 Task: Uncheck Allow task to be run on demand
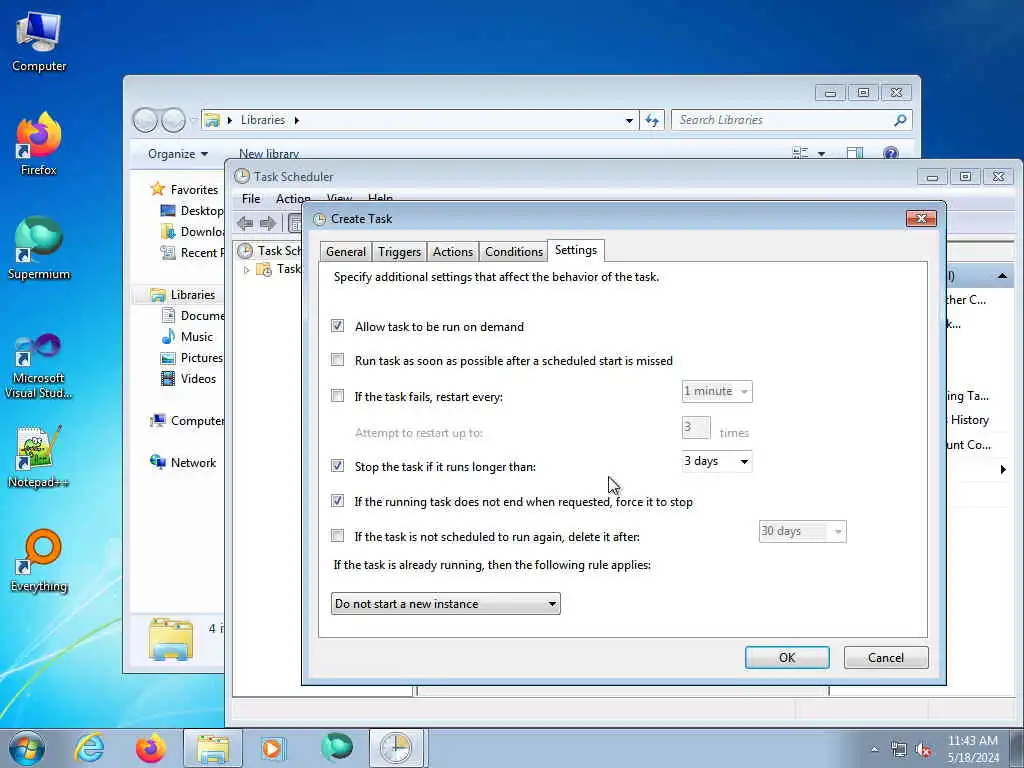click(338, 325)
